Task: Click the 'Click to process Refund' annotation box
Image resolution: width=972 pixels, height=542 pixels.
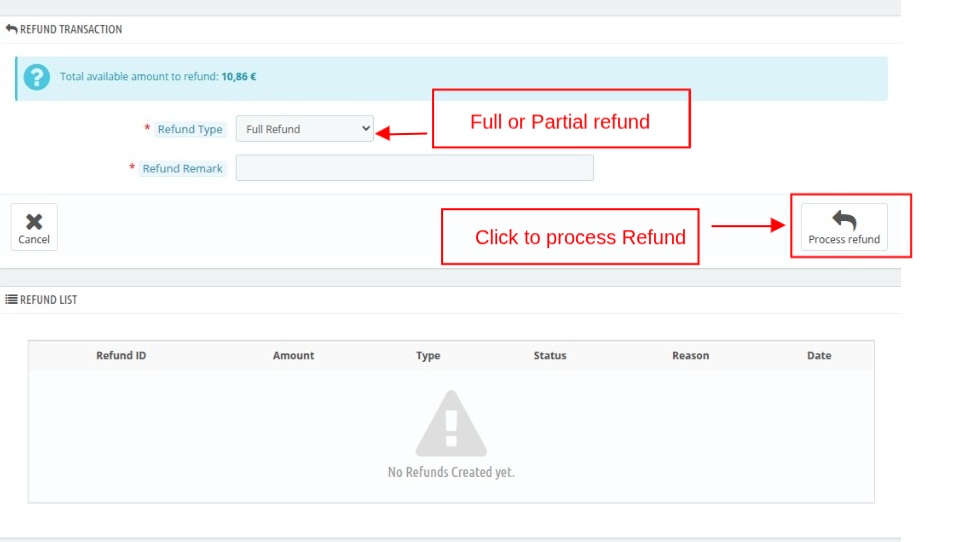Action: pos(570,237)
